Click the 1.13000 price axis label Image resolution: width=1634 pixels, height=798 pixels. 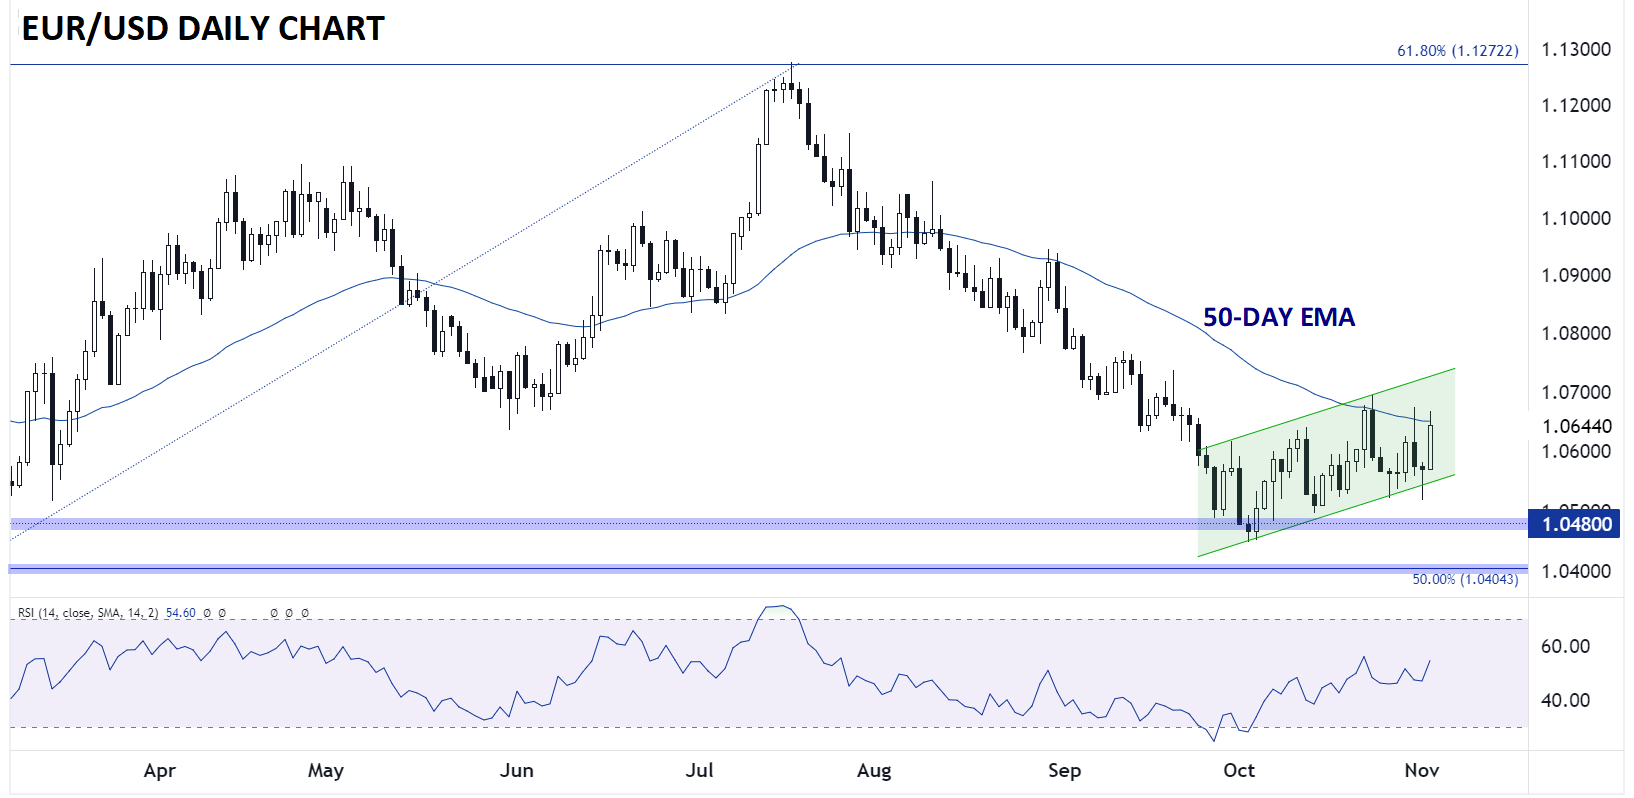1577,49
